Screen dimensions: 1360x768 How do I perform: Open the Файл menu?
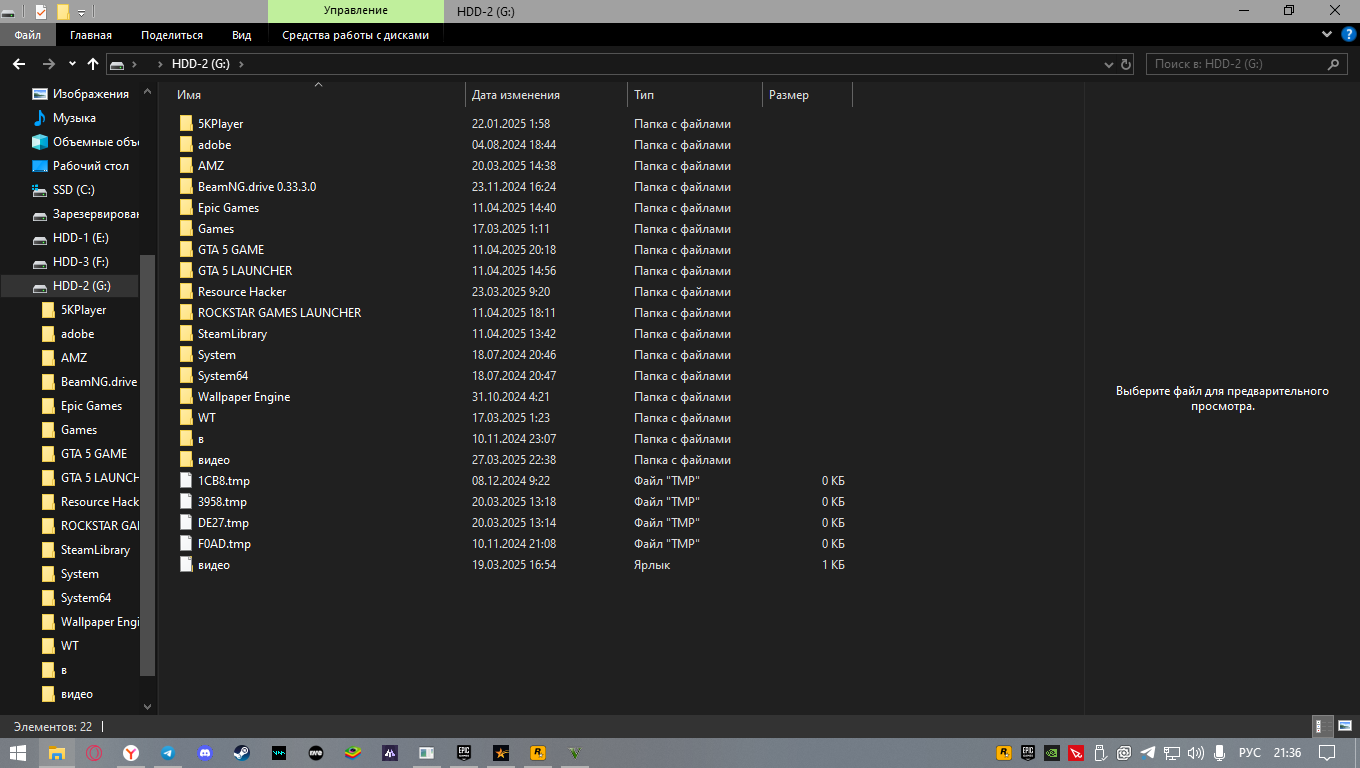click(28, 35)
